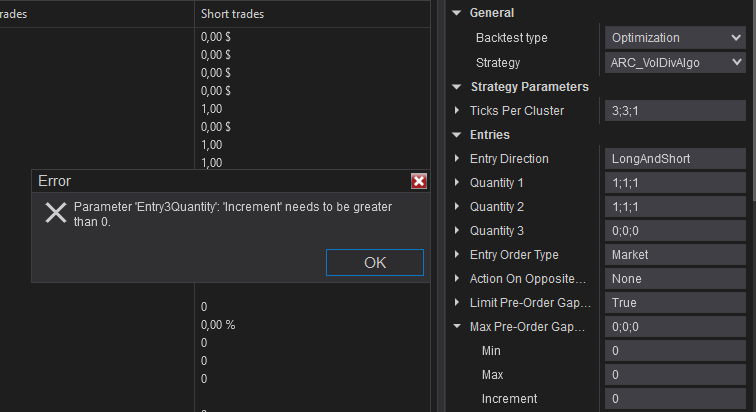Click the Min value field
756x412 pixels.
pyautogui.click(x=675, y=351)
